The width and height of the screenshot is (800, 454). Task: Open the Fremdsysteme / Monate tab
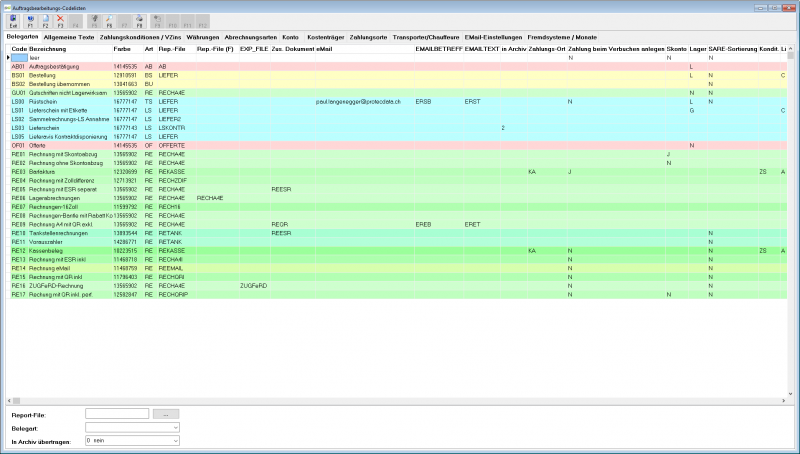562,37
